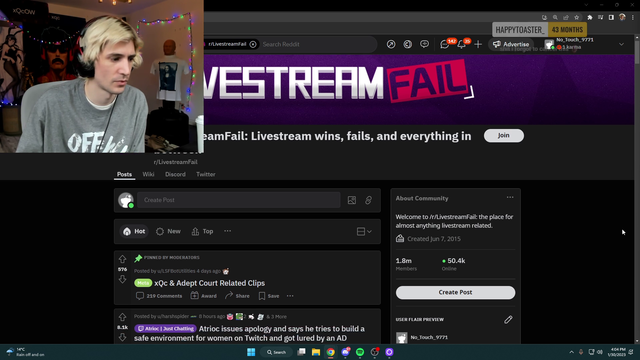
Task: Open Discord from the taskbar
Action: (x=345, y=352)
